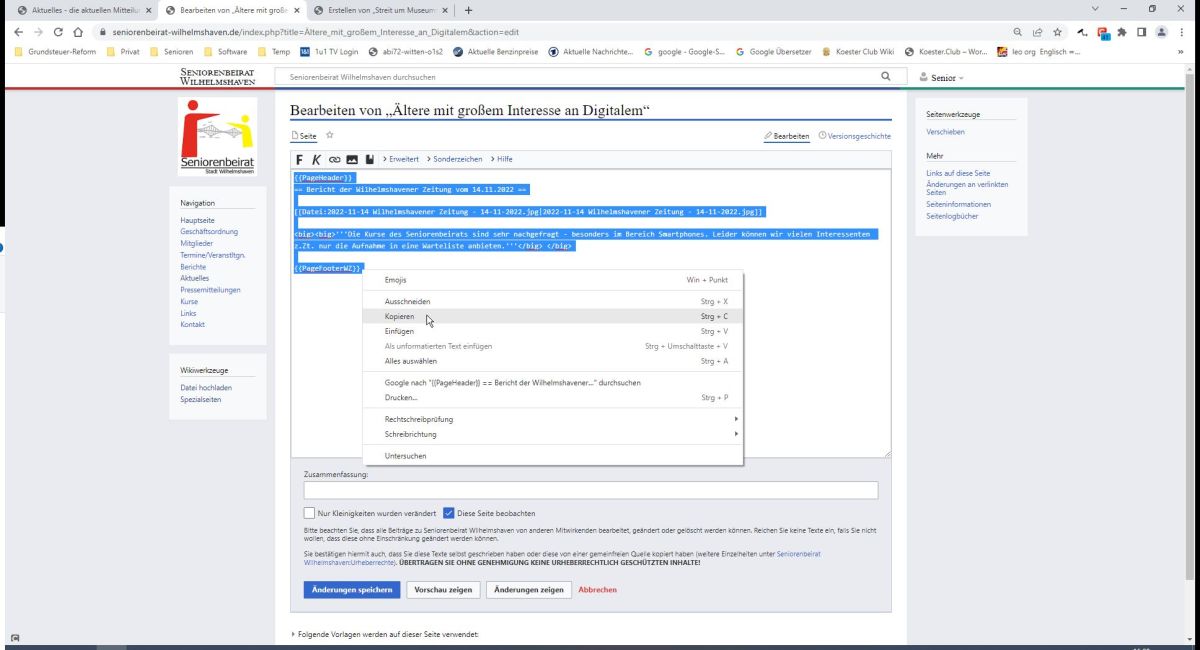
Task: Apply bold formatting in editor toolbar
Action: [299, 159]
